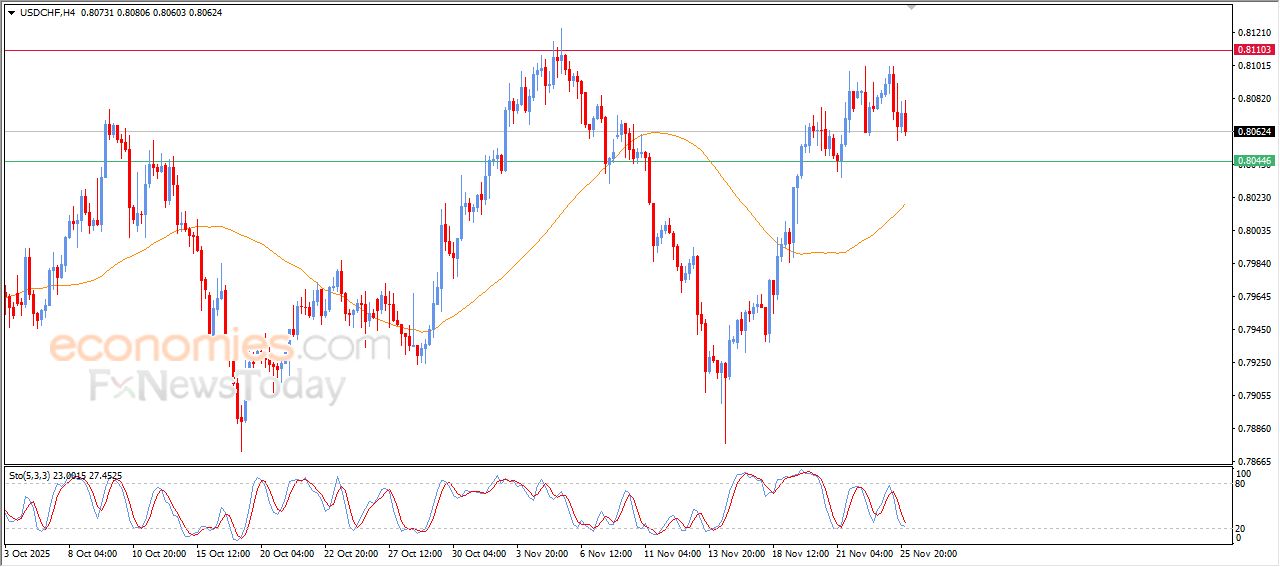This screenshot has width=1280, height=567.
Task: Click the USDCHF,H4 chart title text
Action: coord(47,12)
